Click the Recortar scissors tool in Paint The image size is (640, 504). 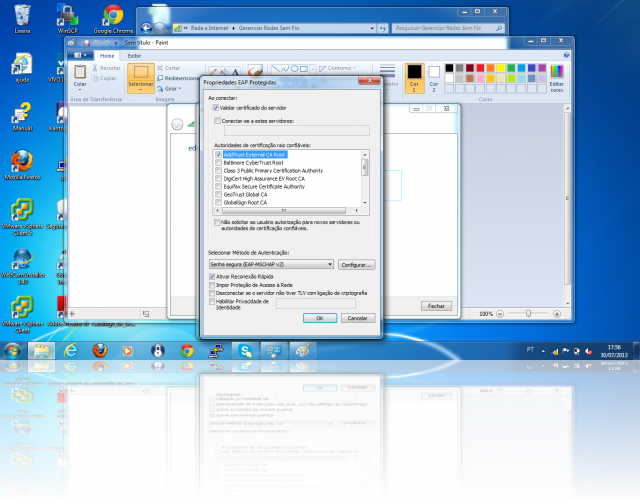106,68
